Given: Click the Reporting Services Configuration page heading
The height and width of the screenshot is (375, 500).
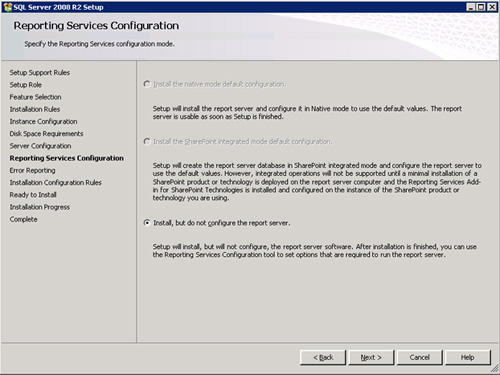Looking at the screenshot, I should (x=96, y=26).
